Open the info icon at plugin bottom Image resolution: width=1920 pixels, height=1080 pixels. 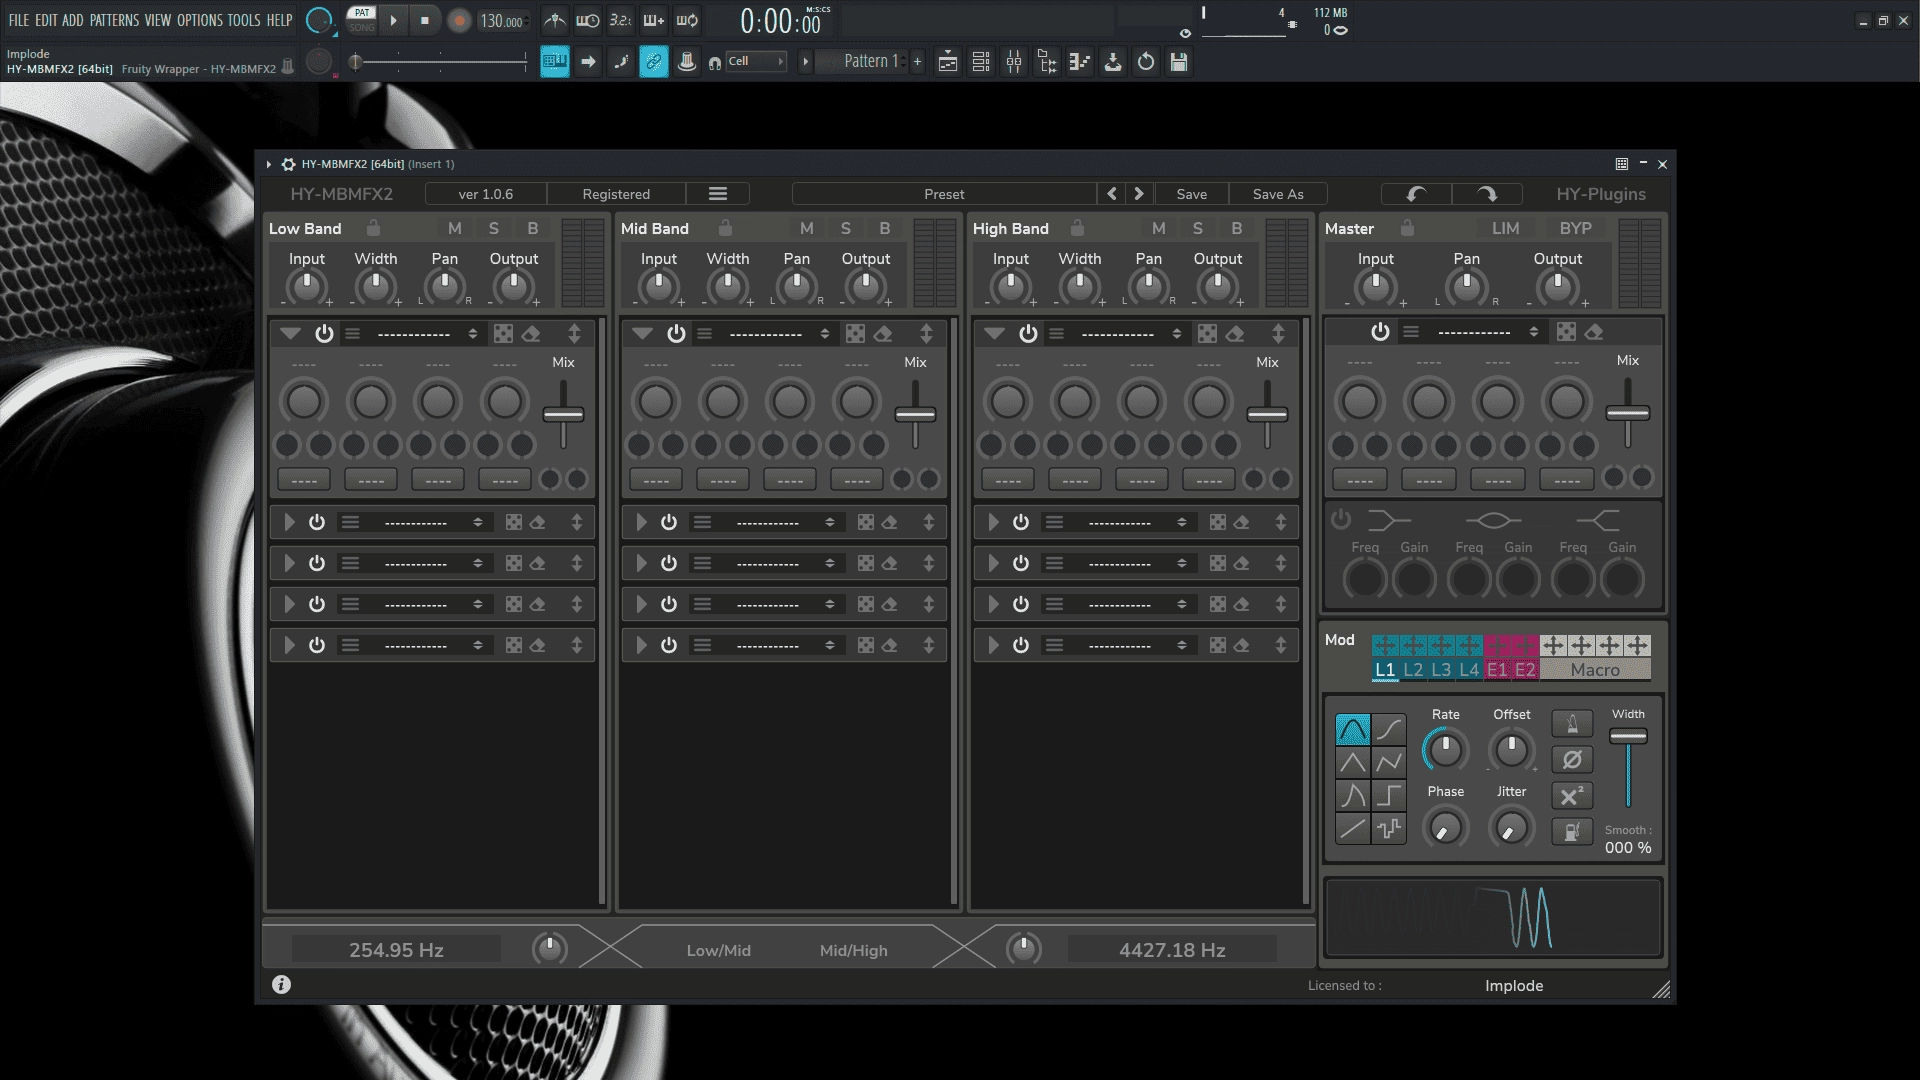click(281, 985)
